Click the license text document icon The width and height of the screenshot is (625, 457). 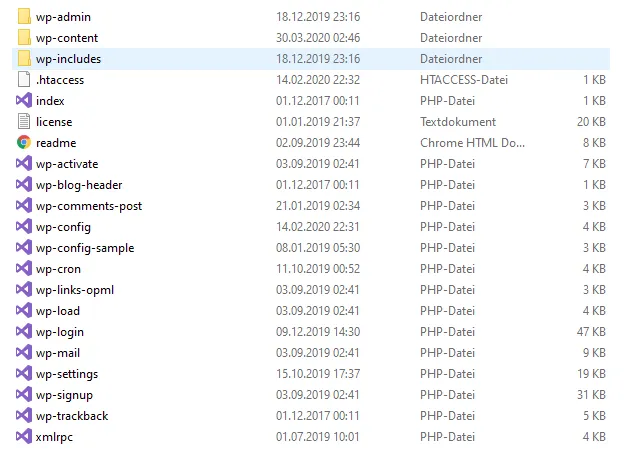tap(24, 122)
